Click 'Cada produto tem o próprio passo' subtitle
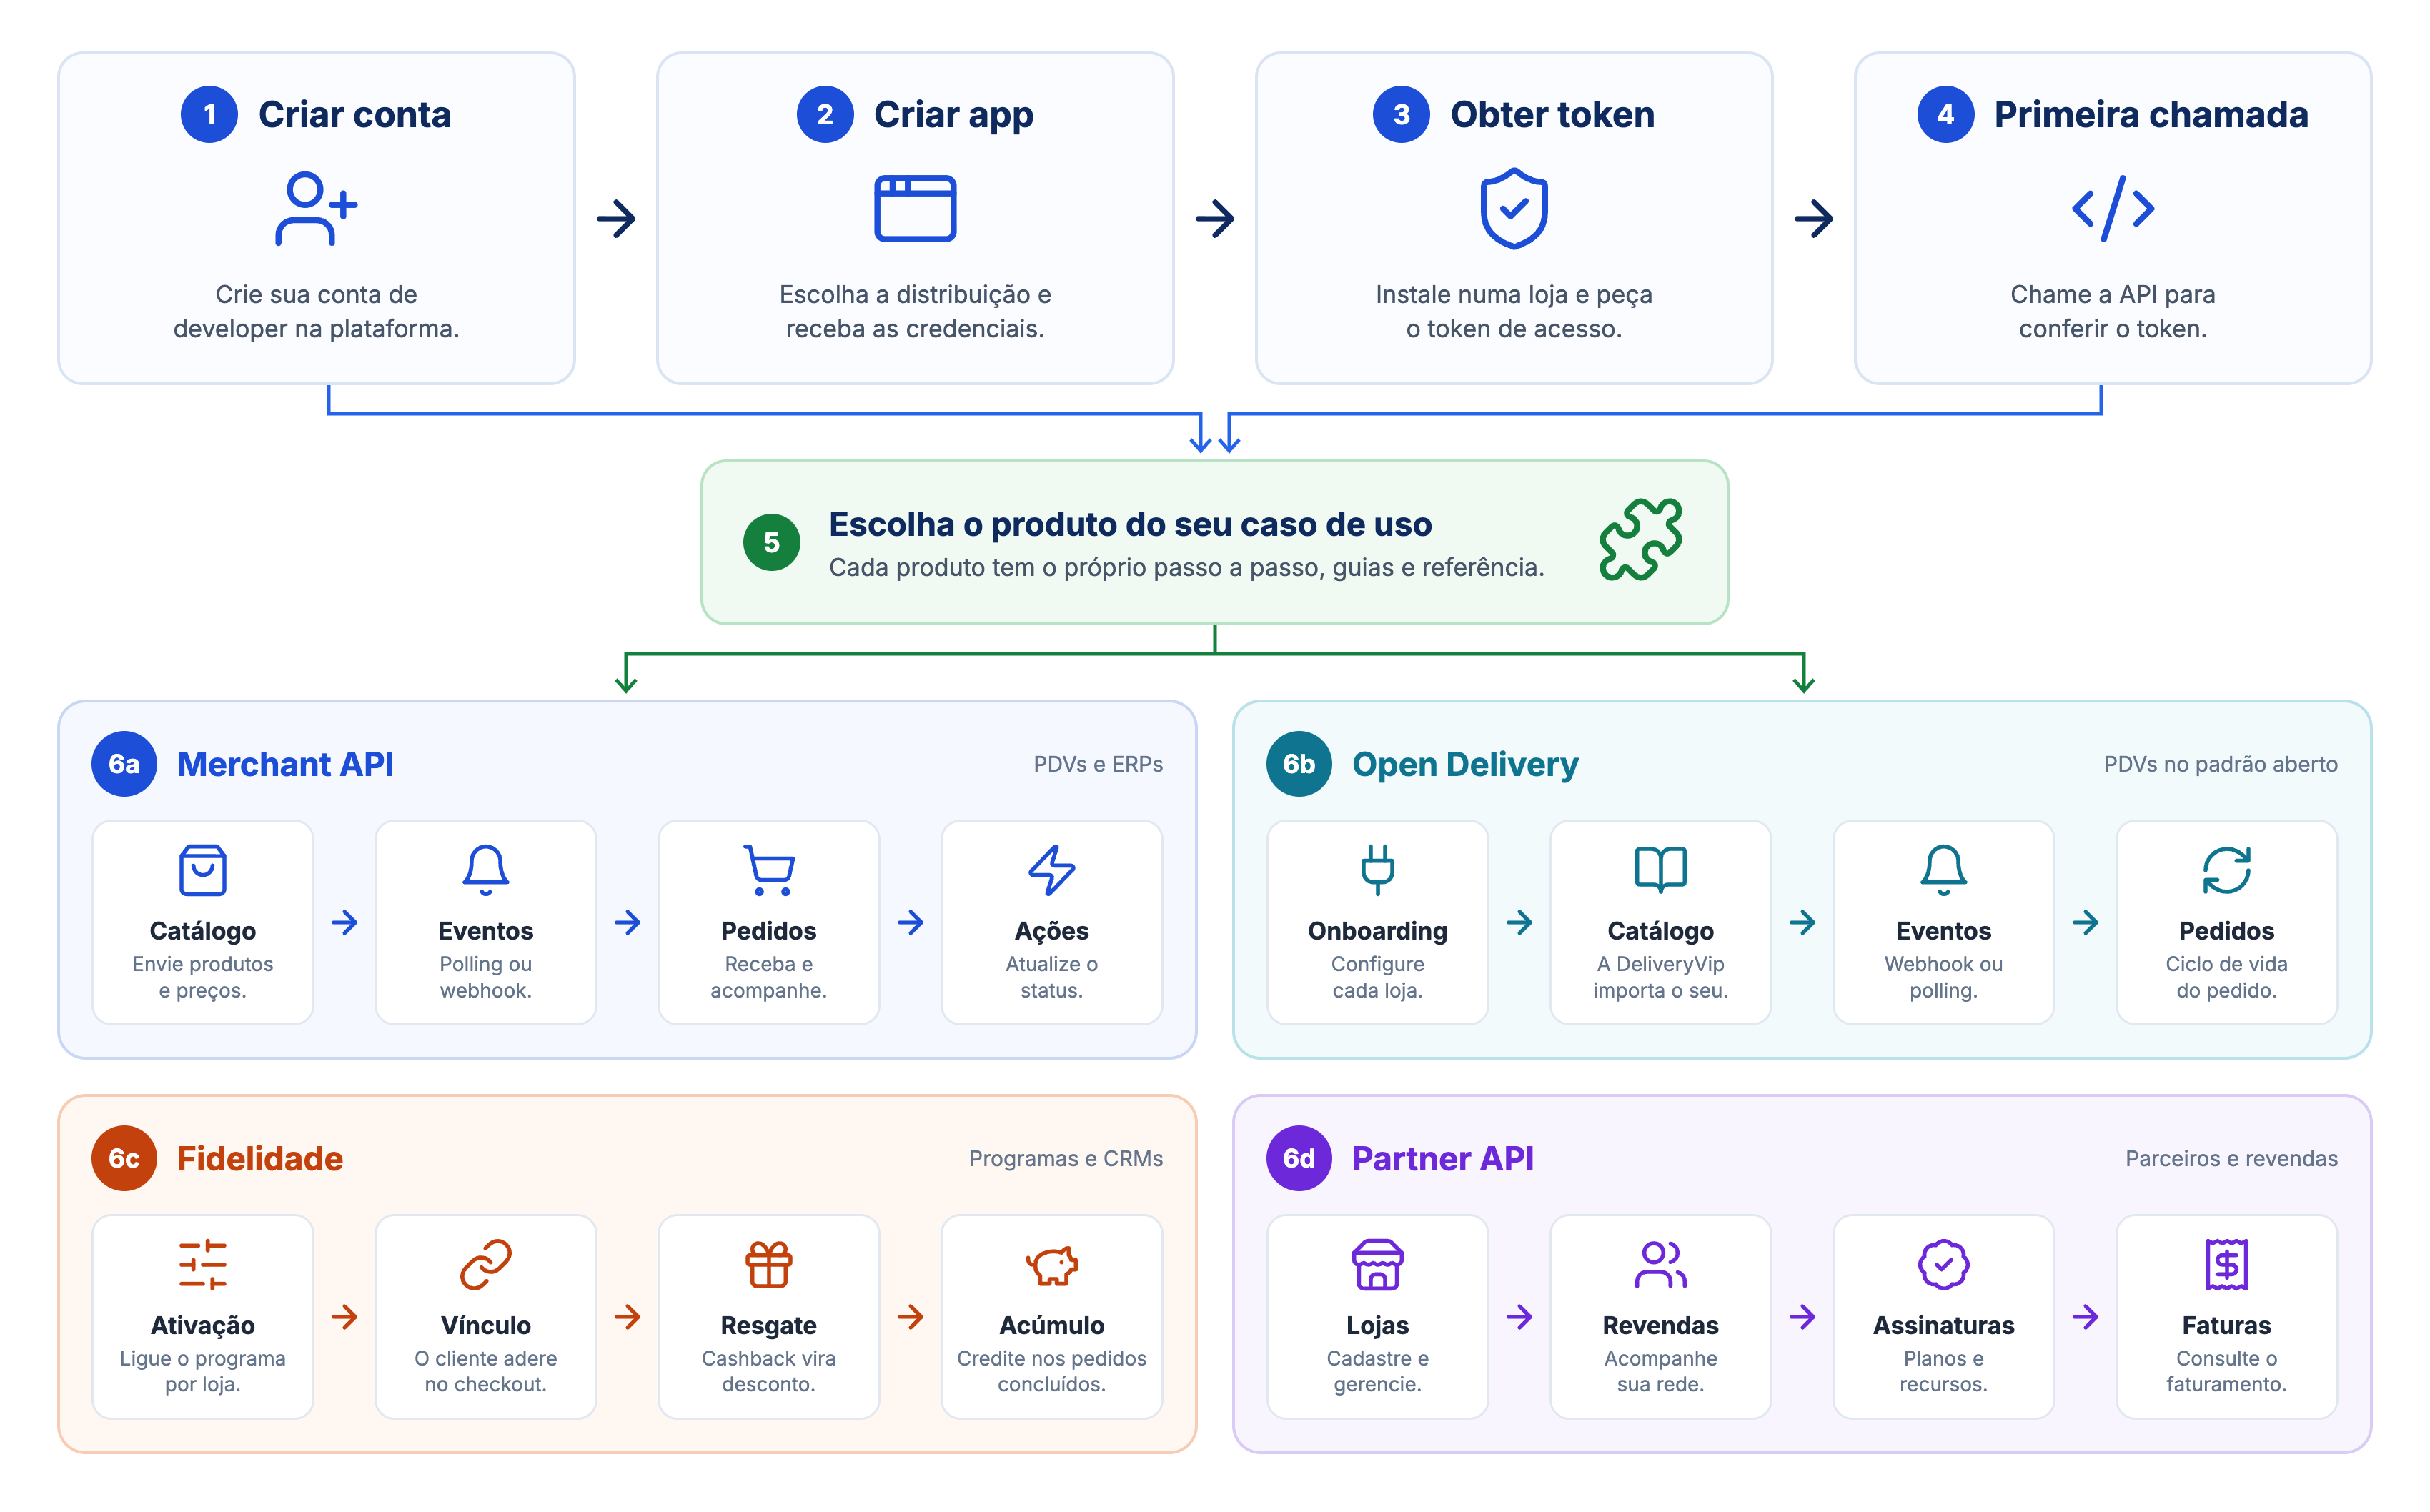 (1186, 567)
